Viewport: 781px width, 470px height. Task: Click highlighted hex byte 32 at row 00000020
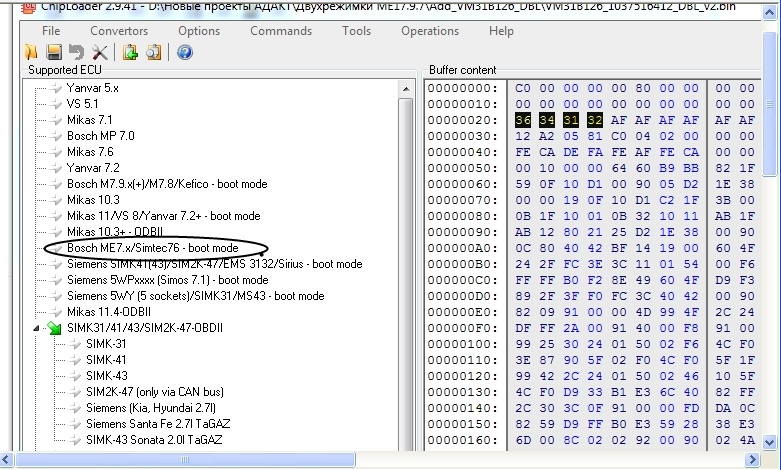point(595,120)
